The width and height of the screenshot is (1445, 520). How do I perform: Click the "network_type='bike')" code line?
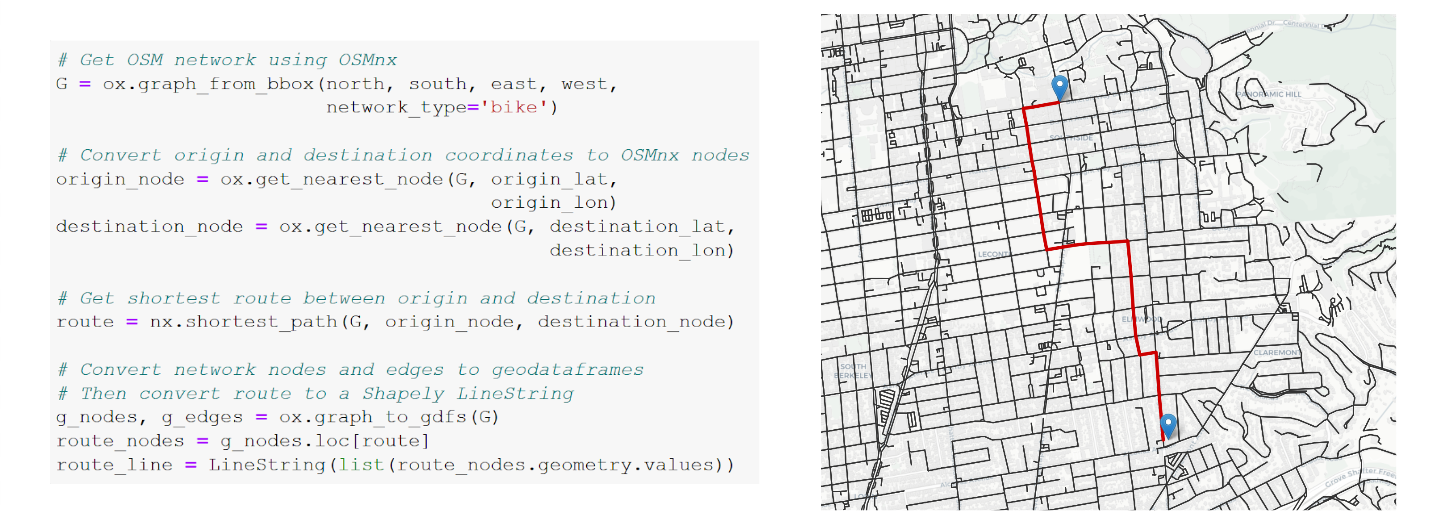(x=441, y=107)
